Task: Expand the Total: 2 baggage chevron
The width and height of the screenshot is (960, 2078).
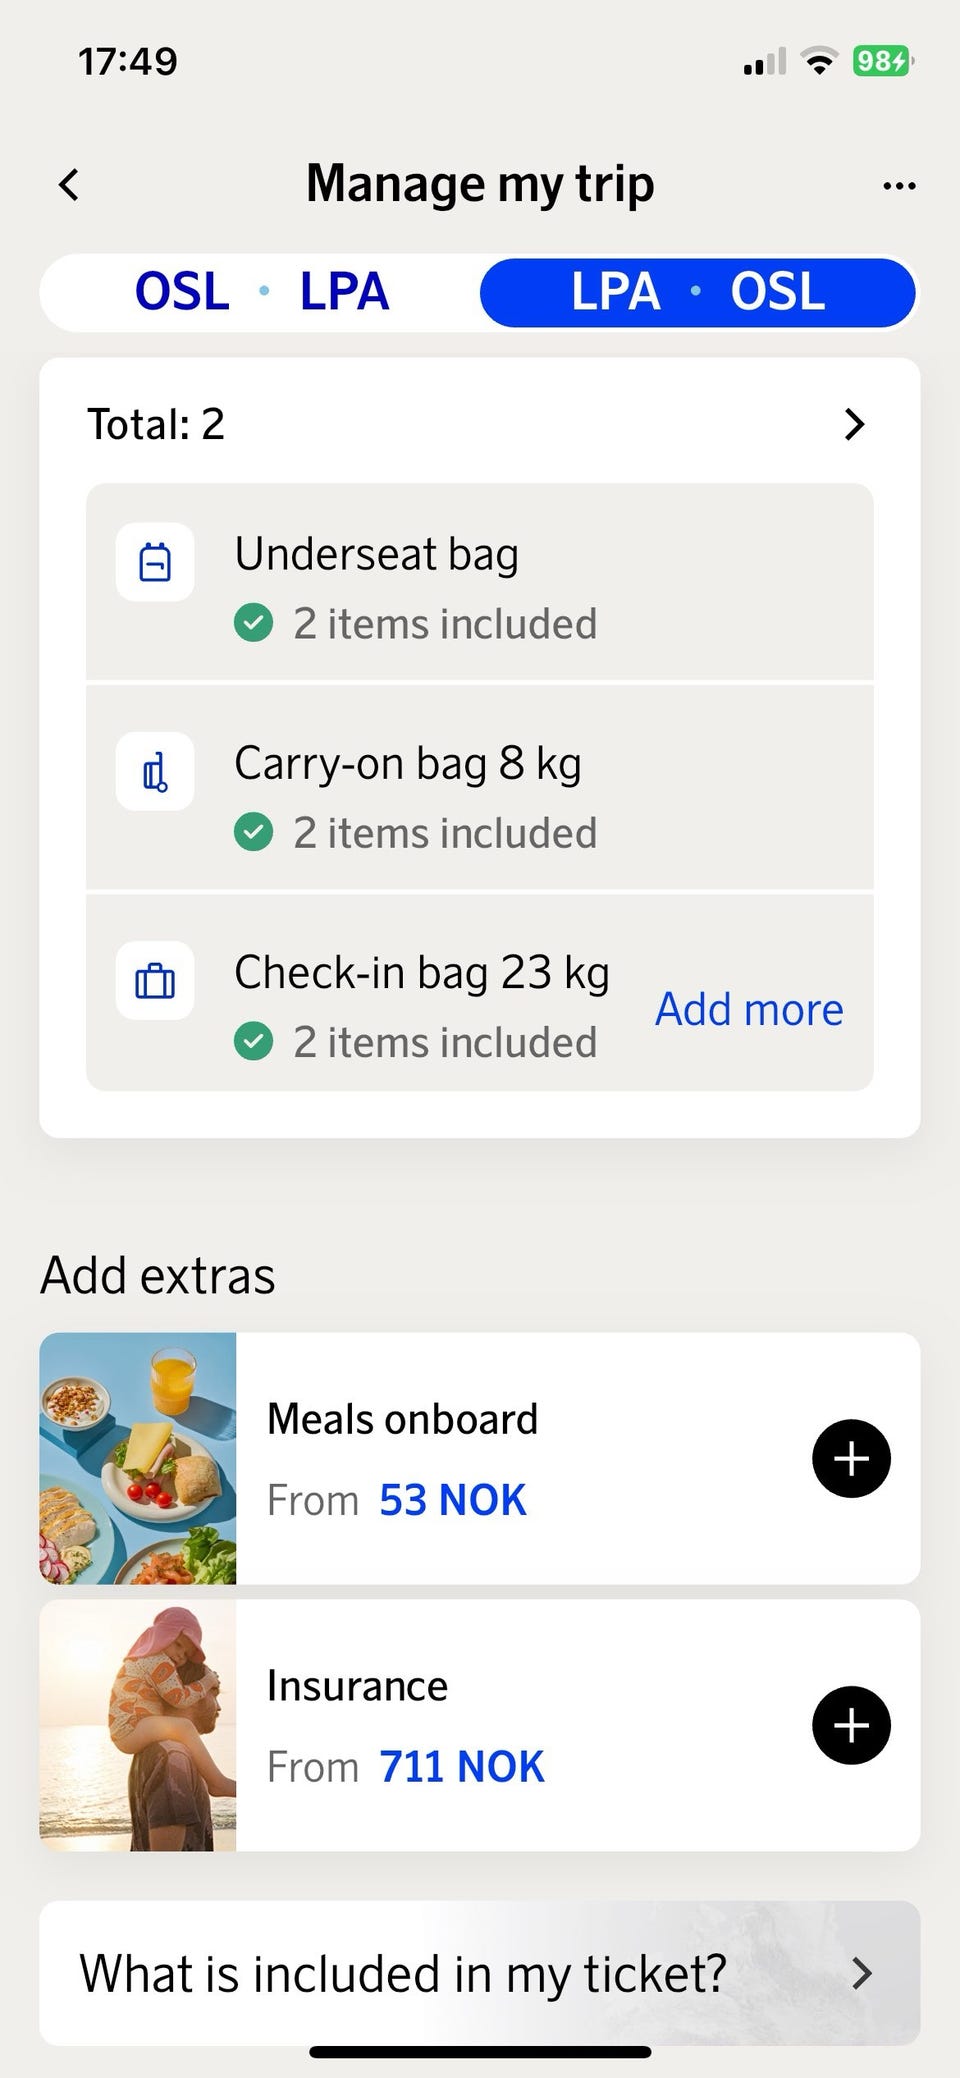Action: click(x=854, y=425)
